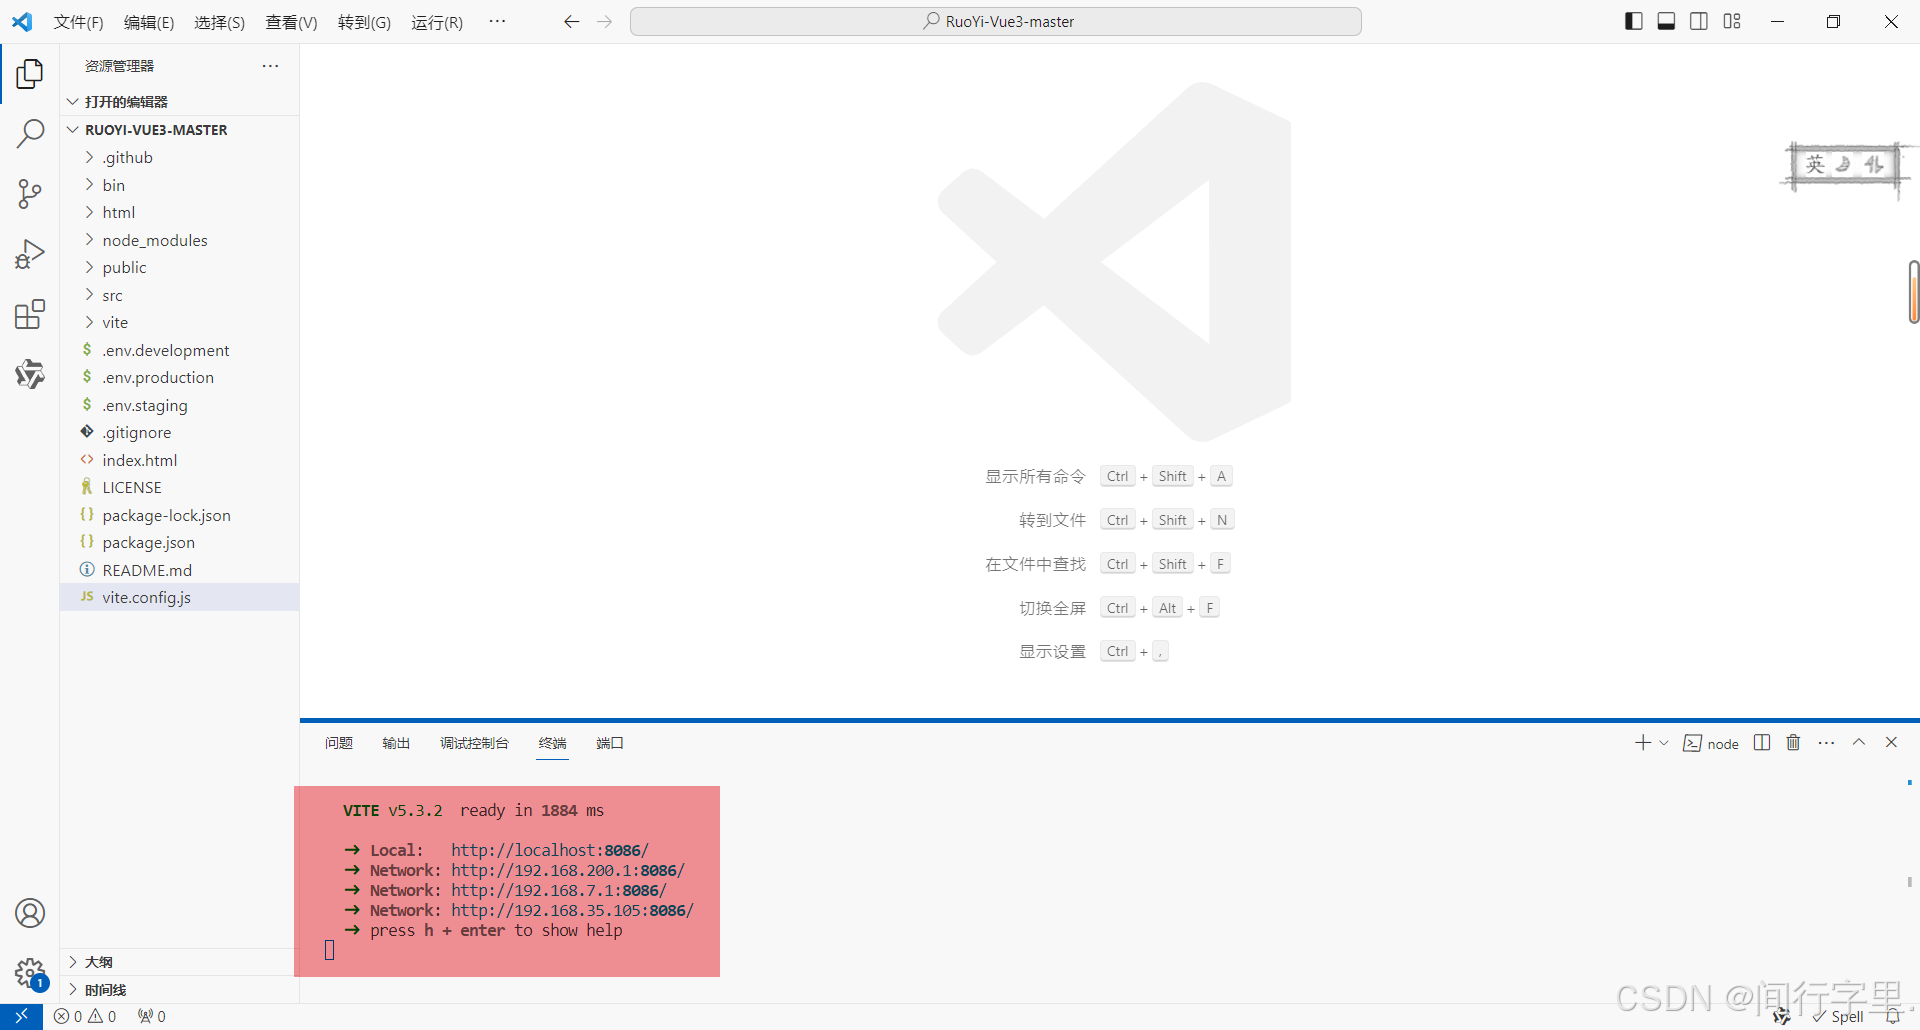Image resolution: width=1920 pixels, height=1030 pixels.
Task: Switch to the 终端 panel tab
Action: coord(552,743)
